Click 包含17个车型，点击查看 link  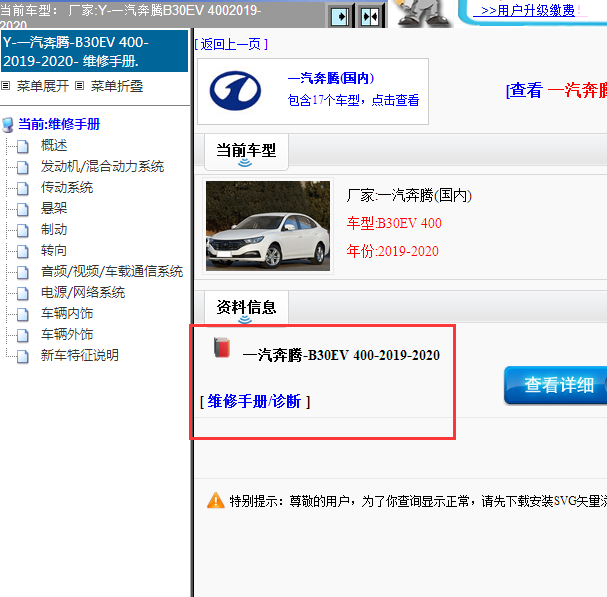coord(353,100)
